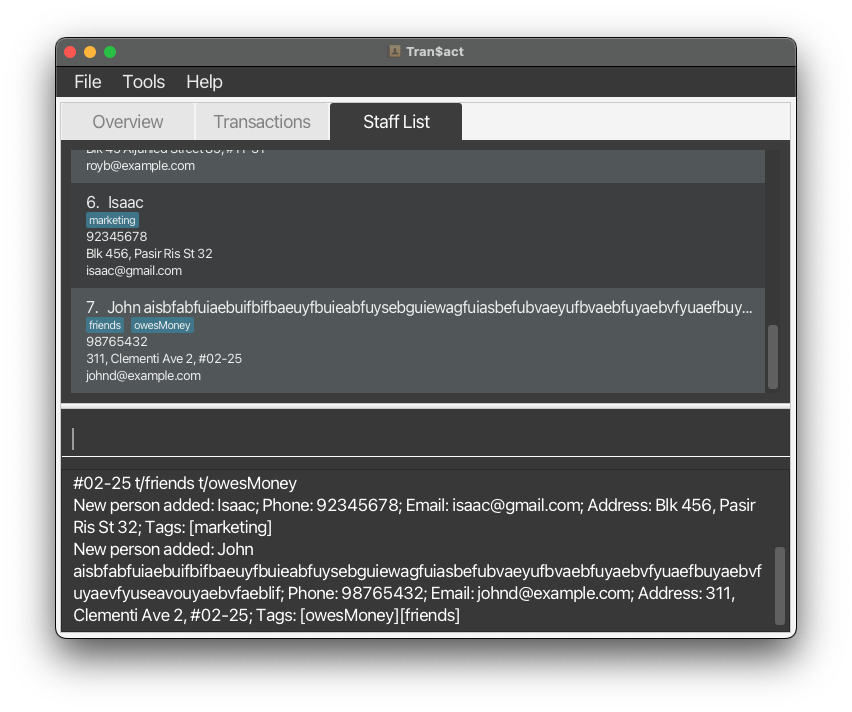Click Isaac's phone number 92345678
The height and width of the screenshot is (712, 852).
(117, 237)
